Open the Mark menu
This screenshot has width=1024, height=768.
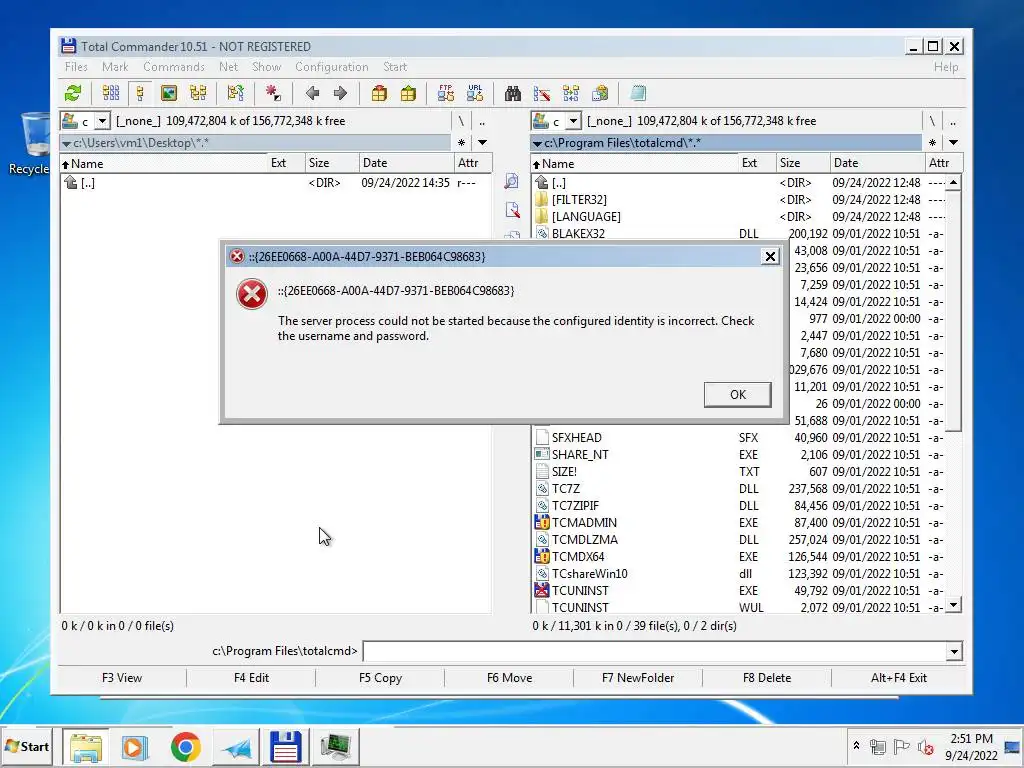point(115,67)
